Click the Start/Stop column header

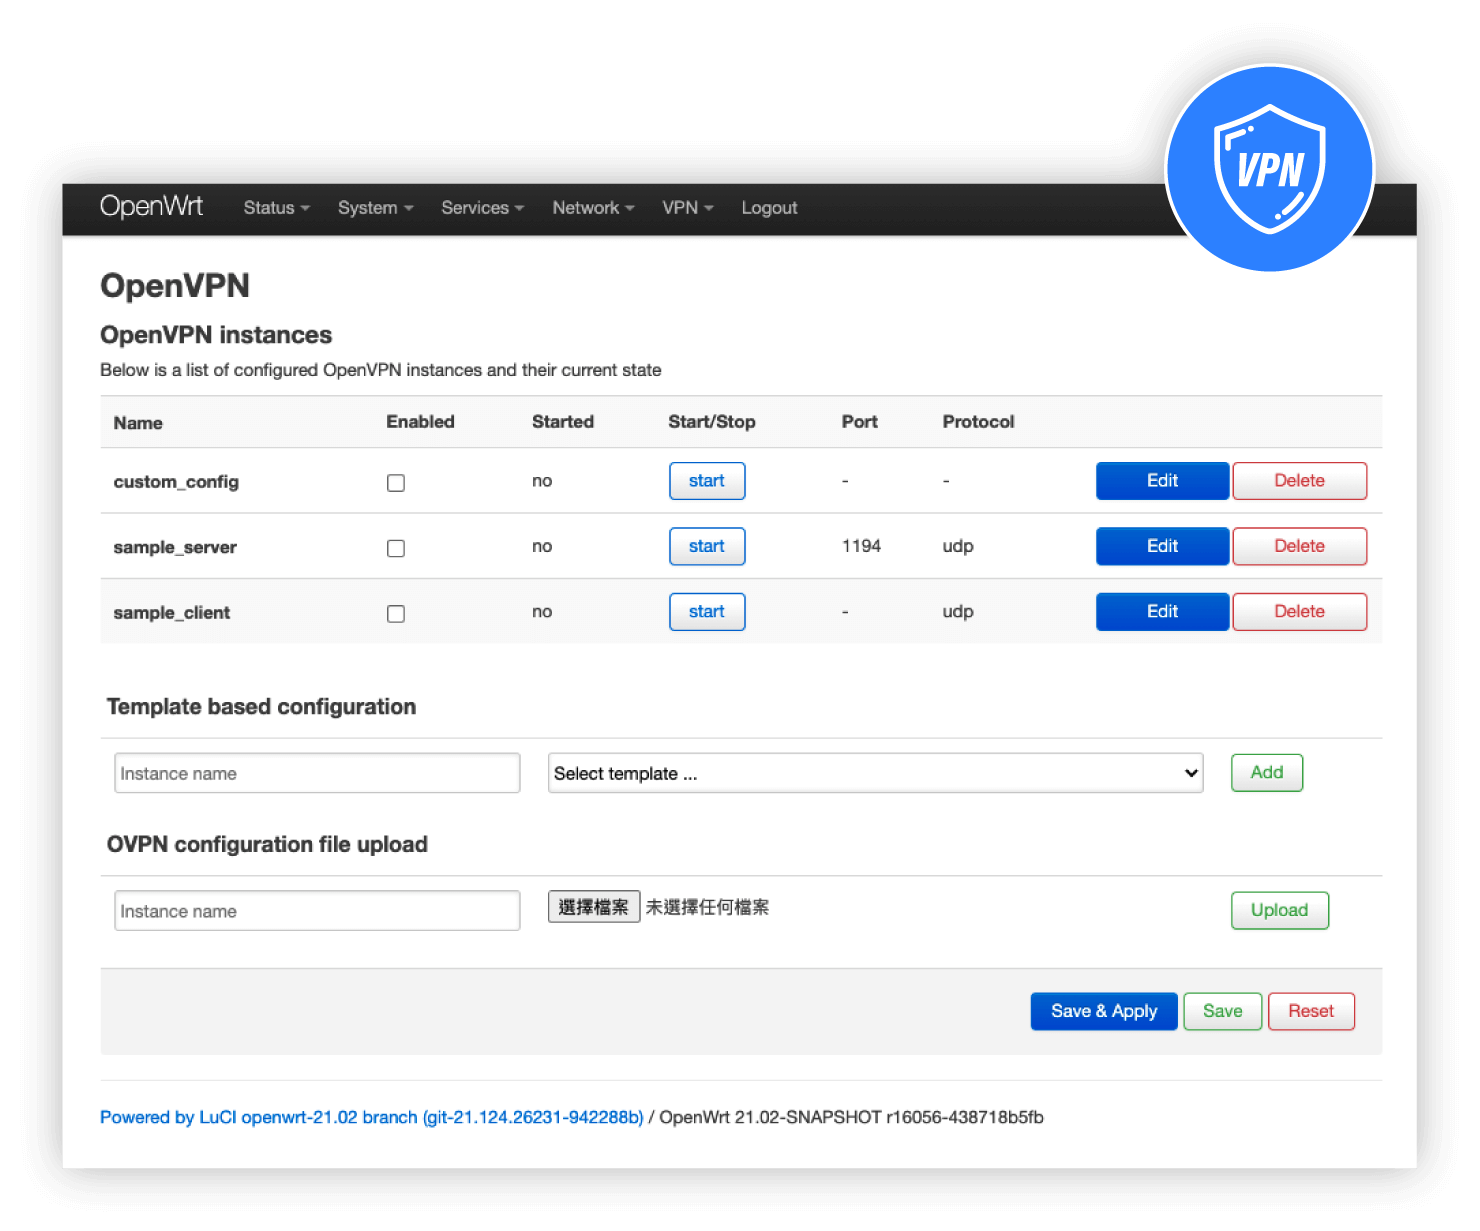tap(712, 422)
